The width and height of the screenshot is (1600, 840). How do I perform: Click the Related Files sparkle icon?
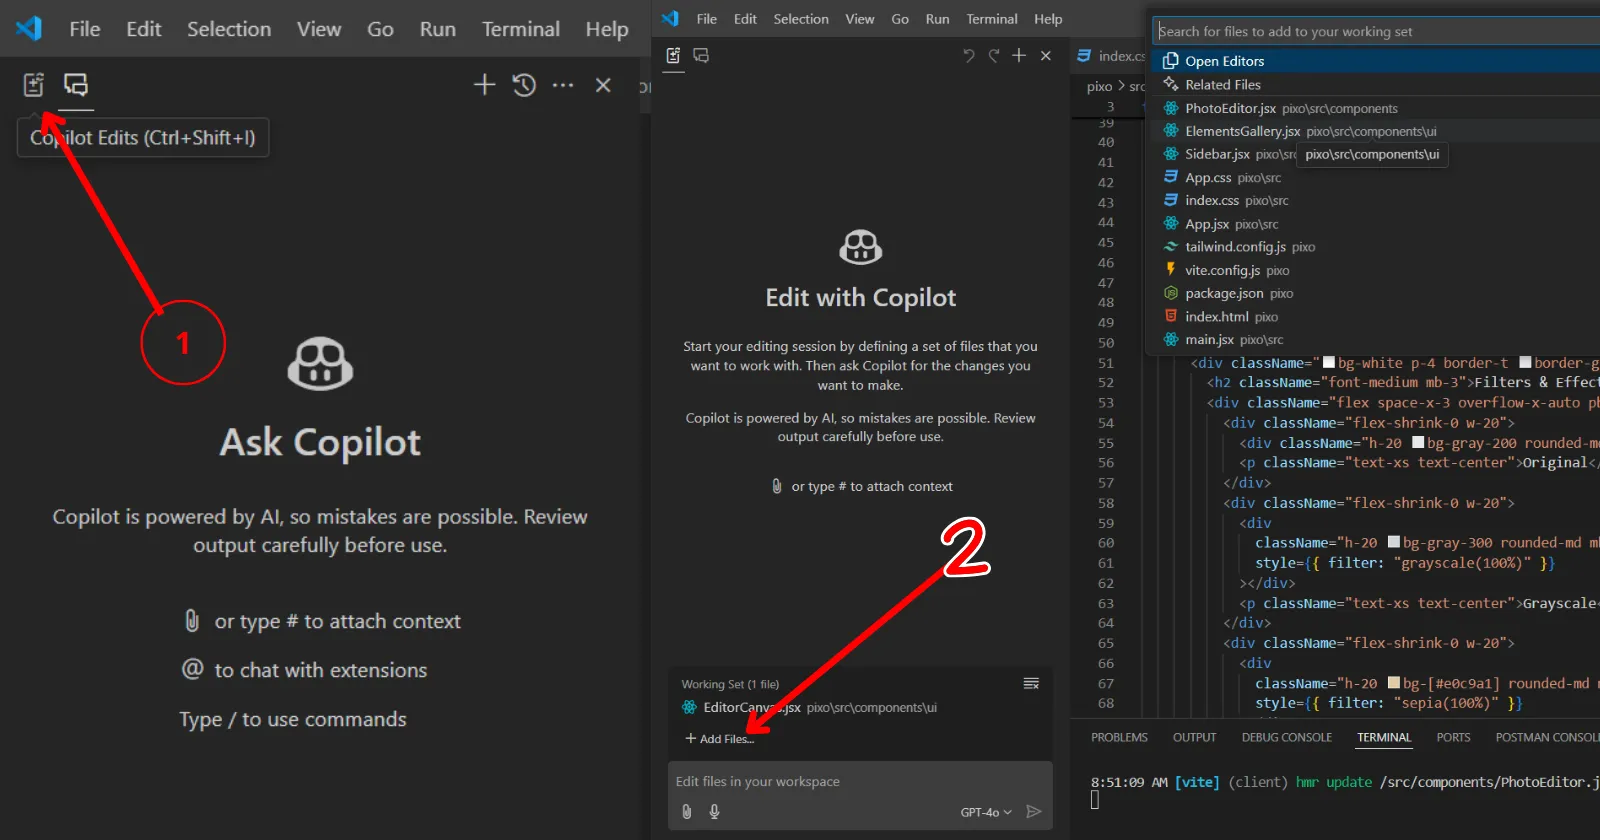(1170, 85)
